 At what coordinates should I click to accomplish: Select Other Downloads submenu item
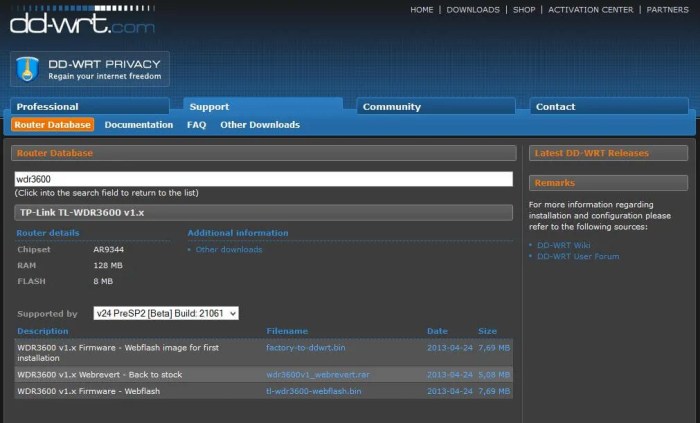(260, 124)
